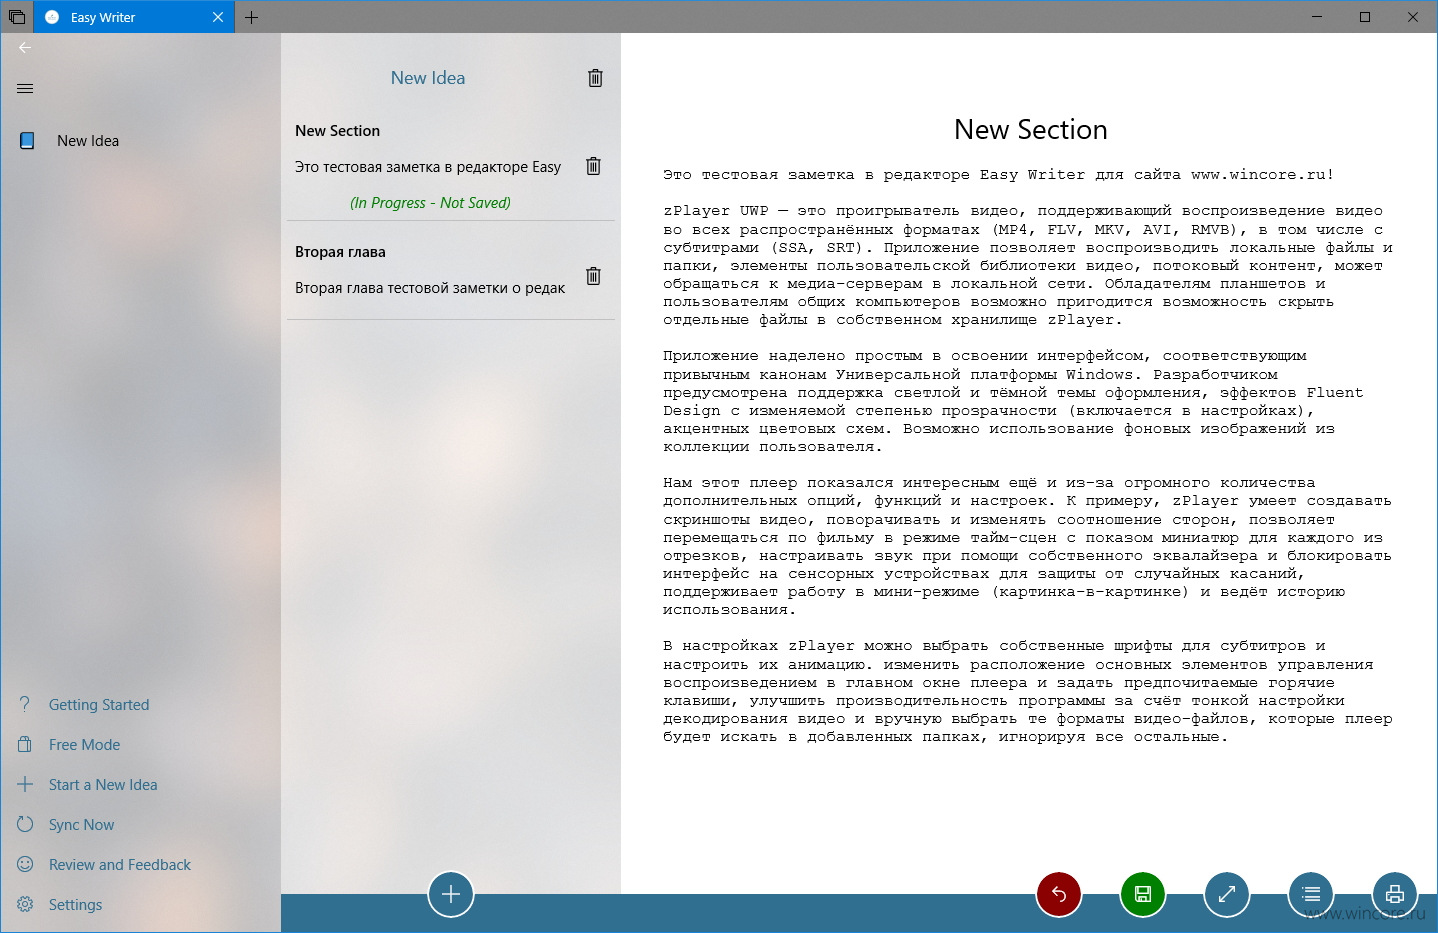Switch to Free Mode
The height and width of the screenshot is (933, 1438).
(x=84, y=745)
